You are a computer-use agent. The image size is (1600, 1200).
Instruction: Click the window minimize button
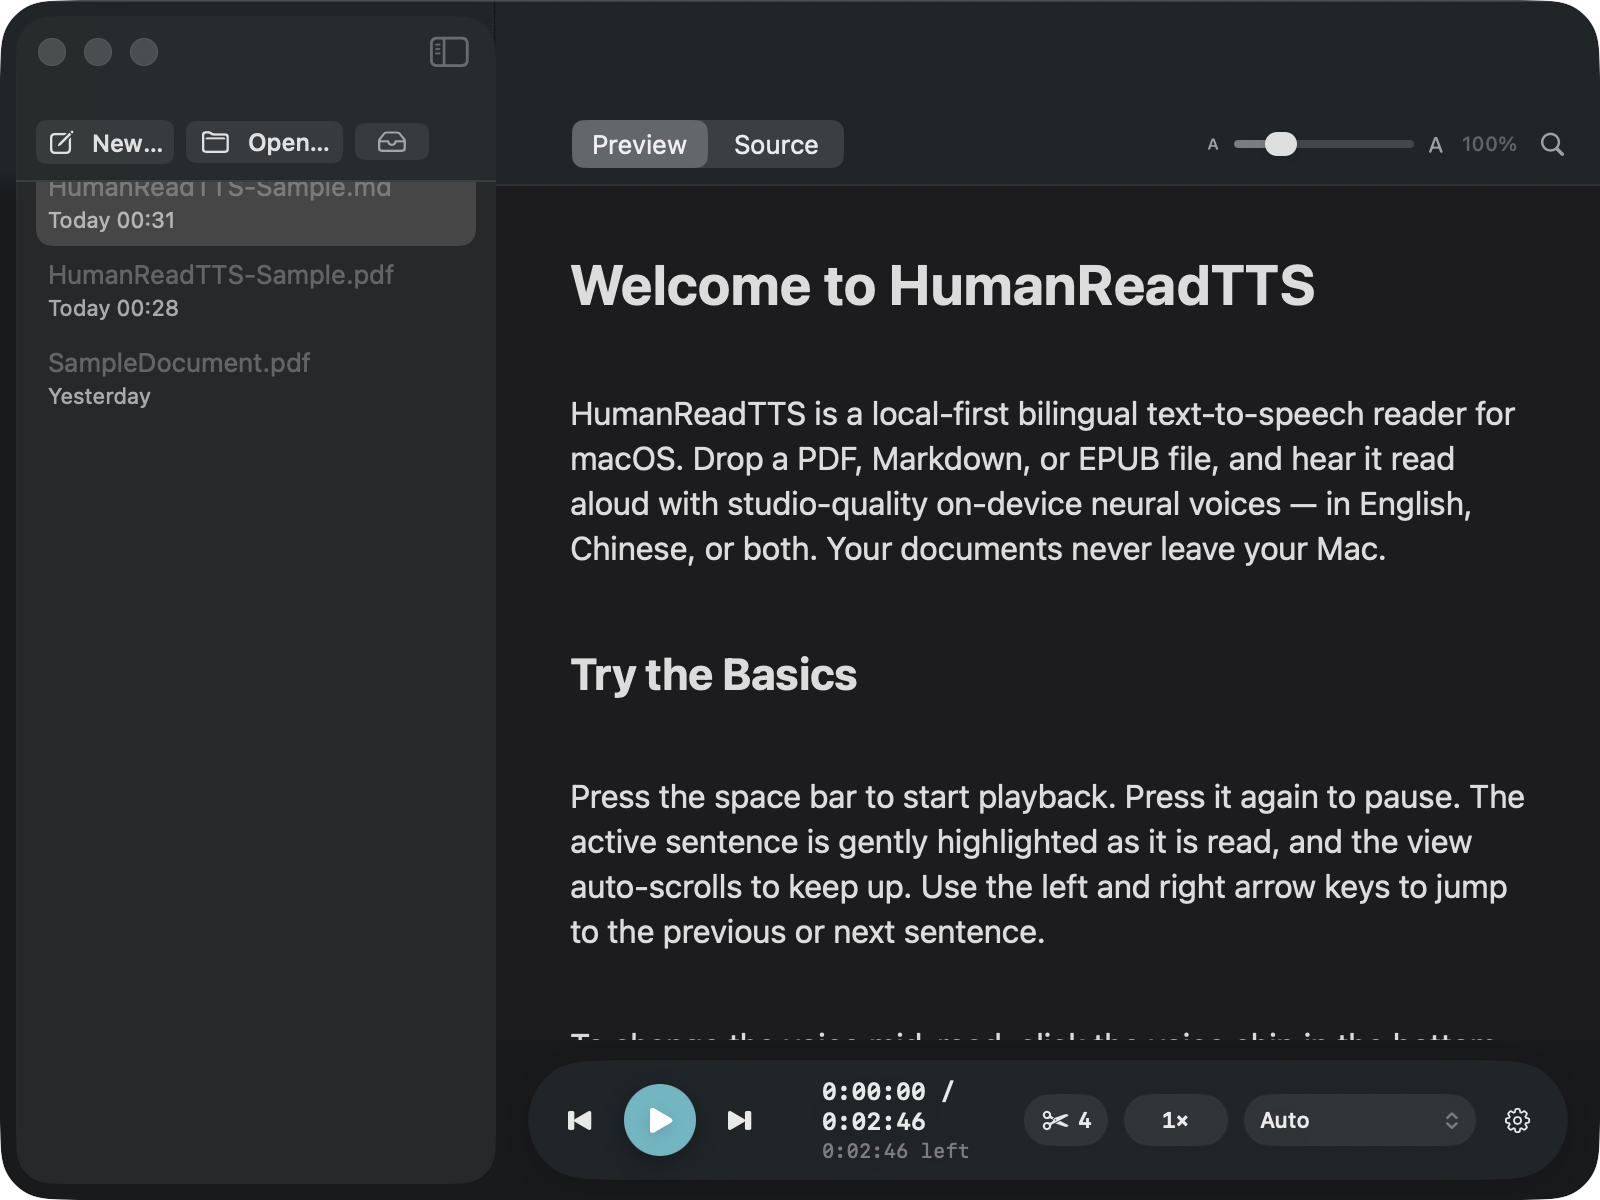98,52
